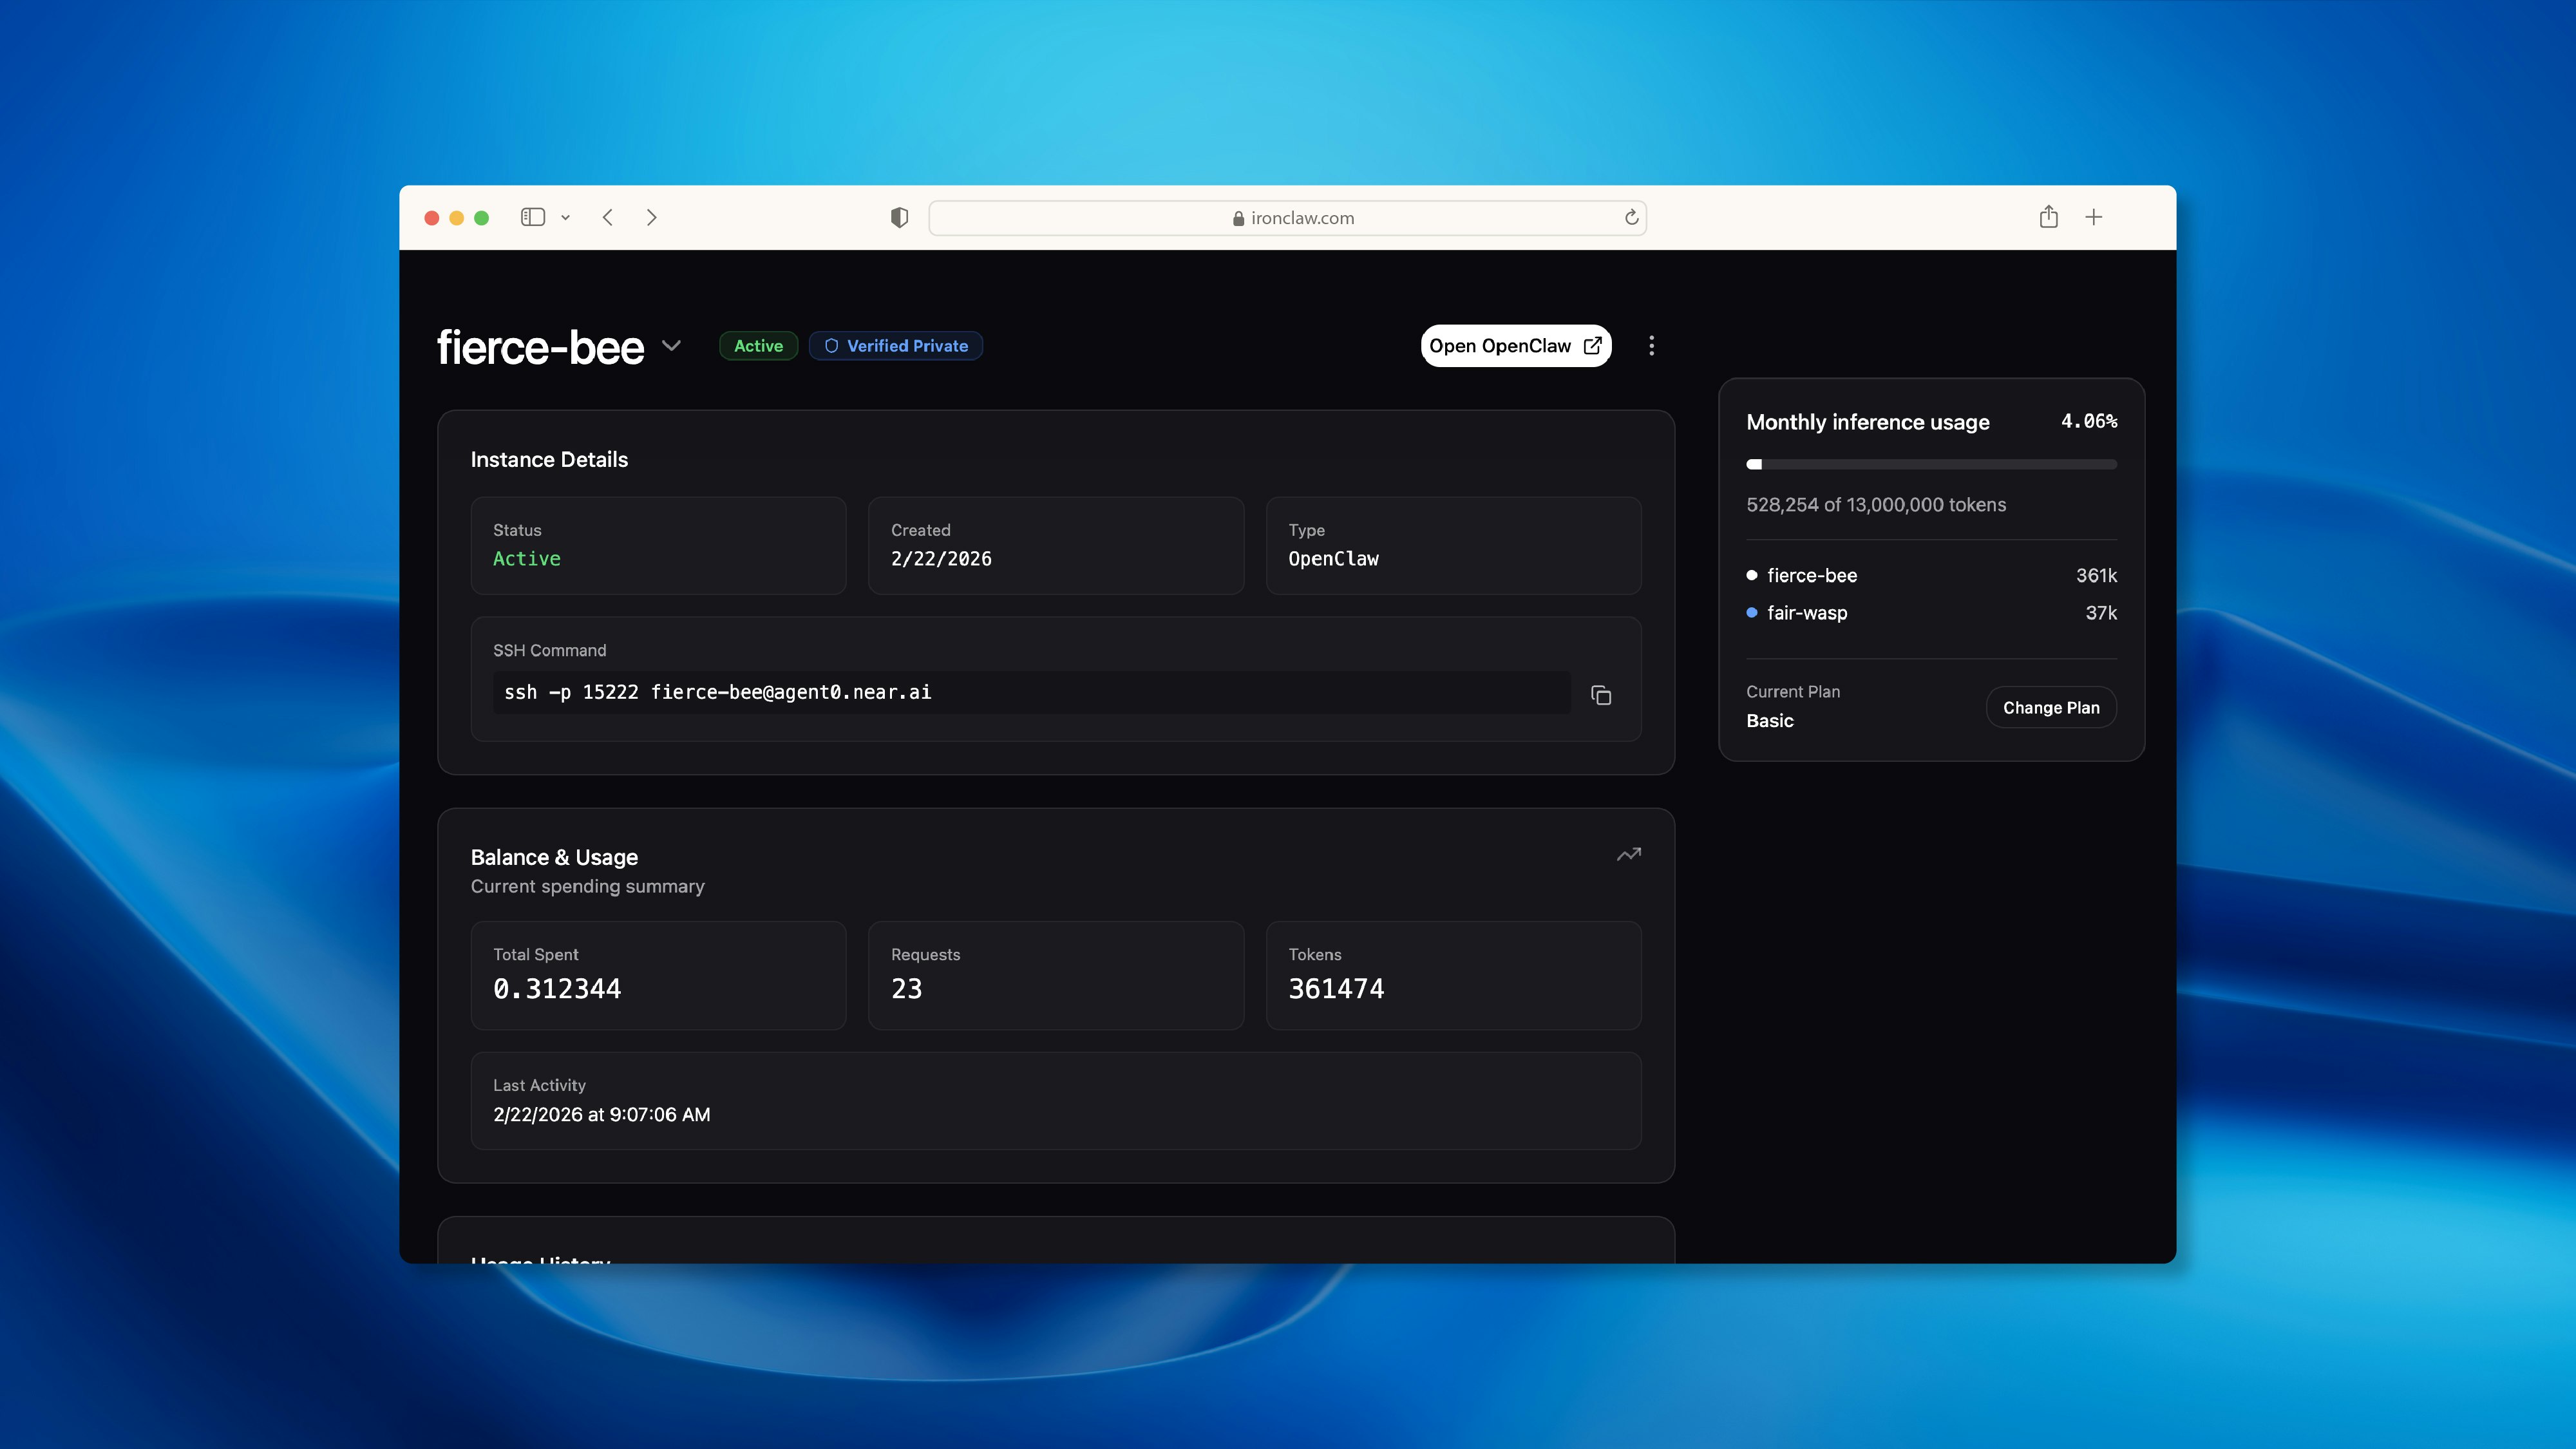Viewport: 2576px width, 1449px height.
Task: Click the usage trend chart icon
Action: pos(1629,854)
